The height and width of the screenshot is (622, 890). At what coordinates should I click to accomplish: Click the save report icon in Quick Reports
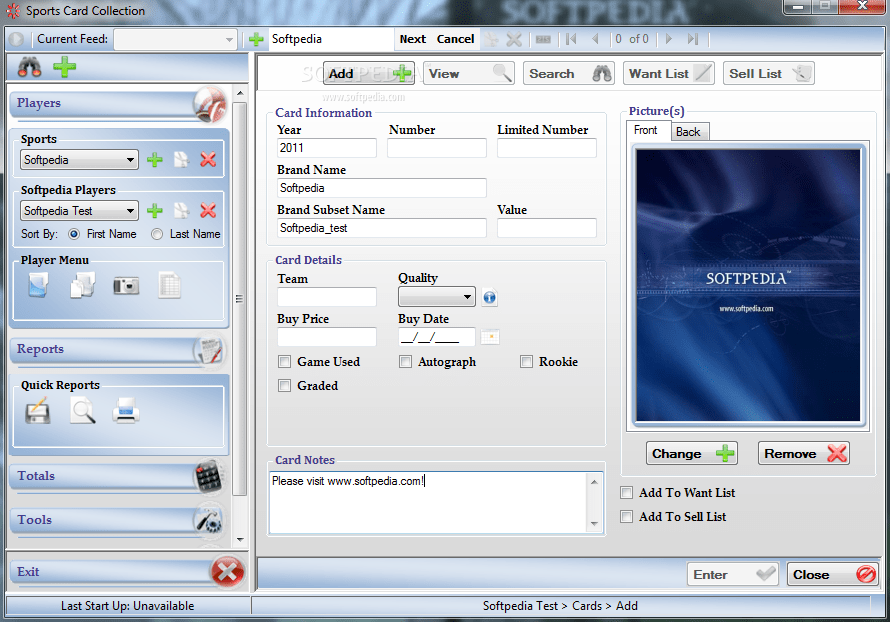point(37,410)
